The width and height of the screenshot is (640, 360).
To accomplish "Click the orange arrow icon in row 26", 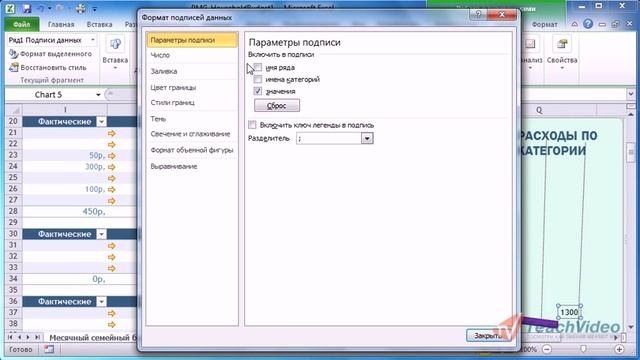I will point(112,189).
